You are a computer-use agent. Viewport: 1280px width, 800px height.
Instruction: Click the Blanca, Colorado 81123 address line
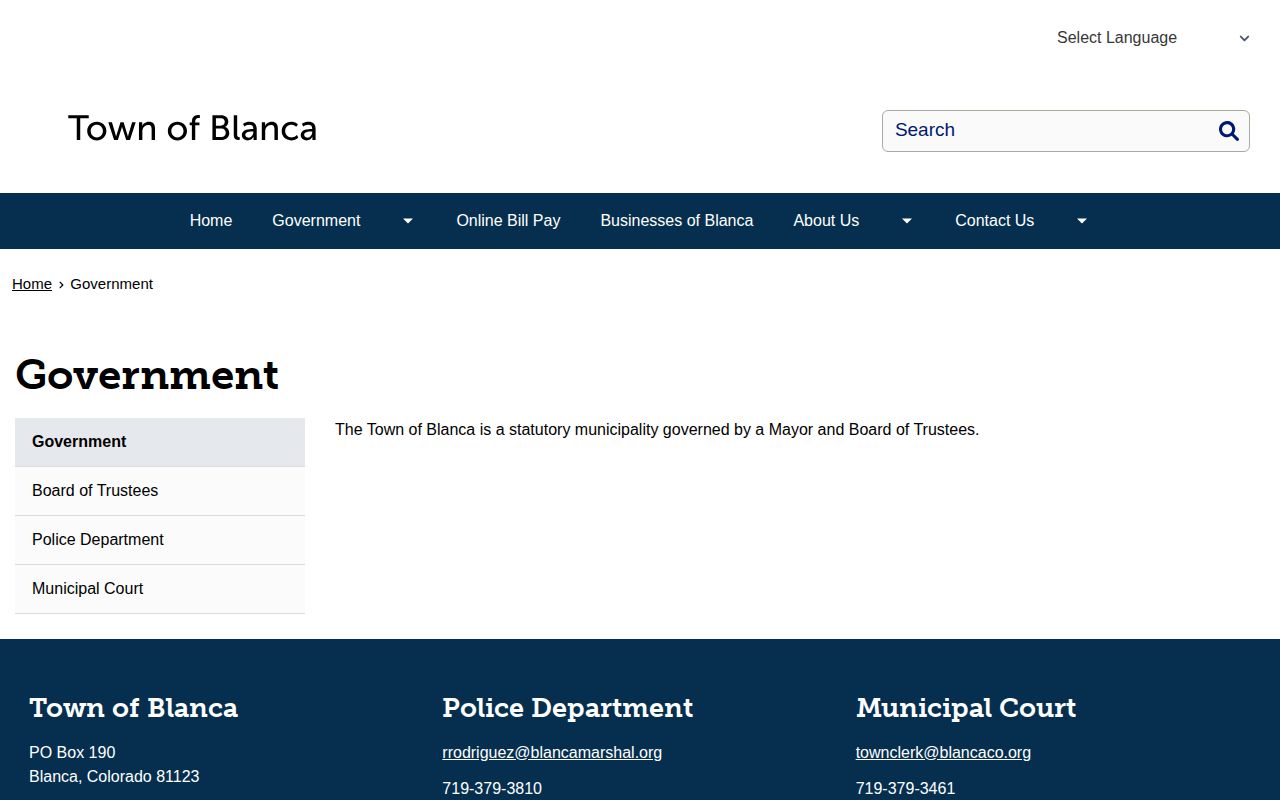(x=114, y=777)
